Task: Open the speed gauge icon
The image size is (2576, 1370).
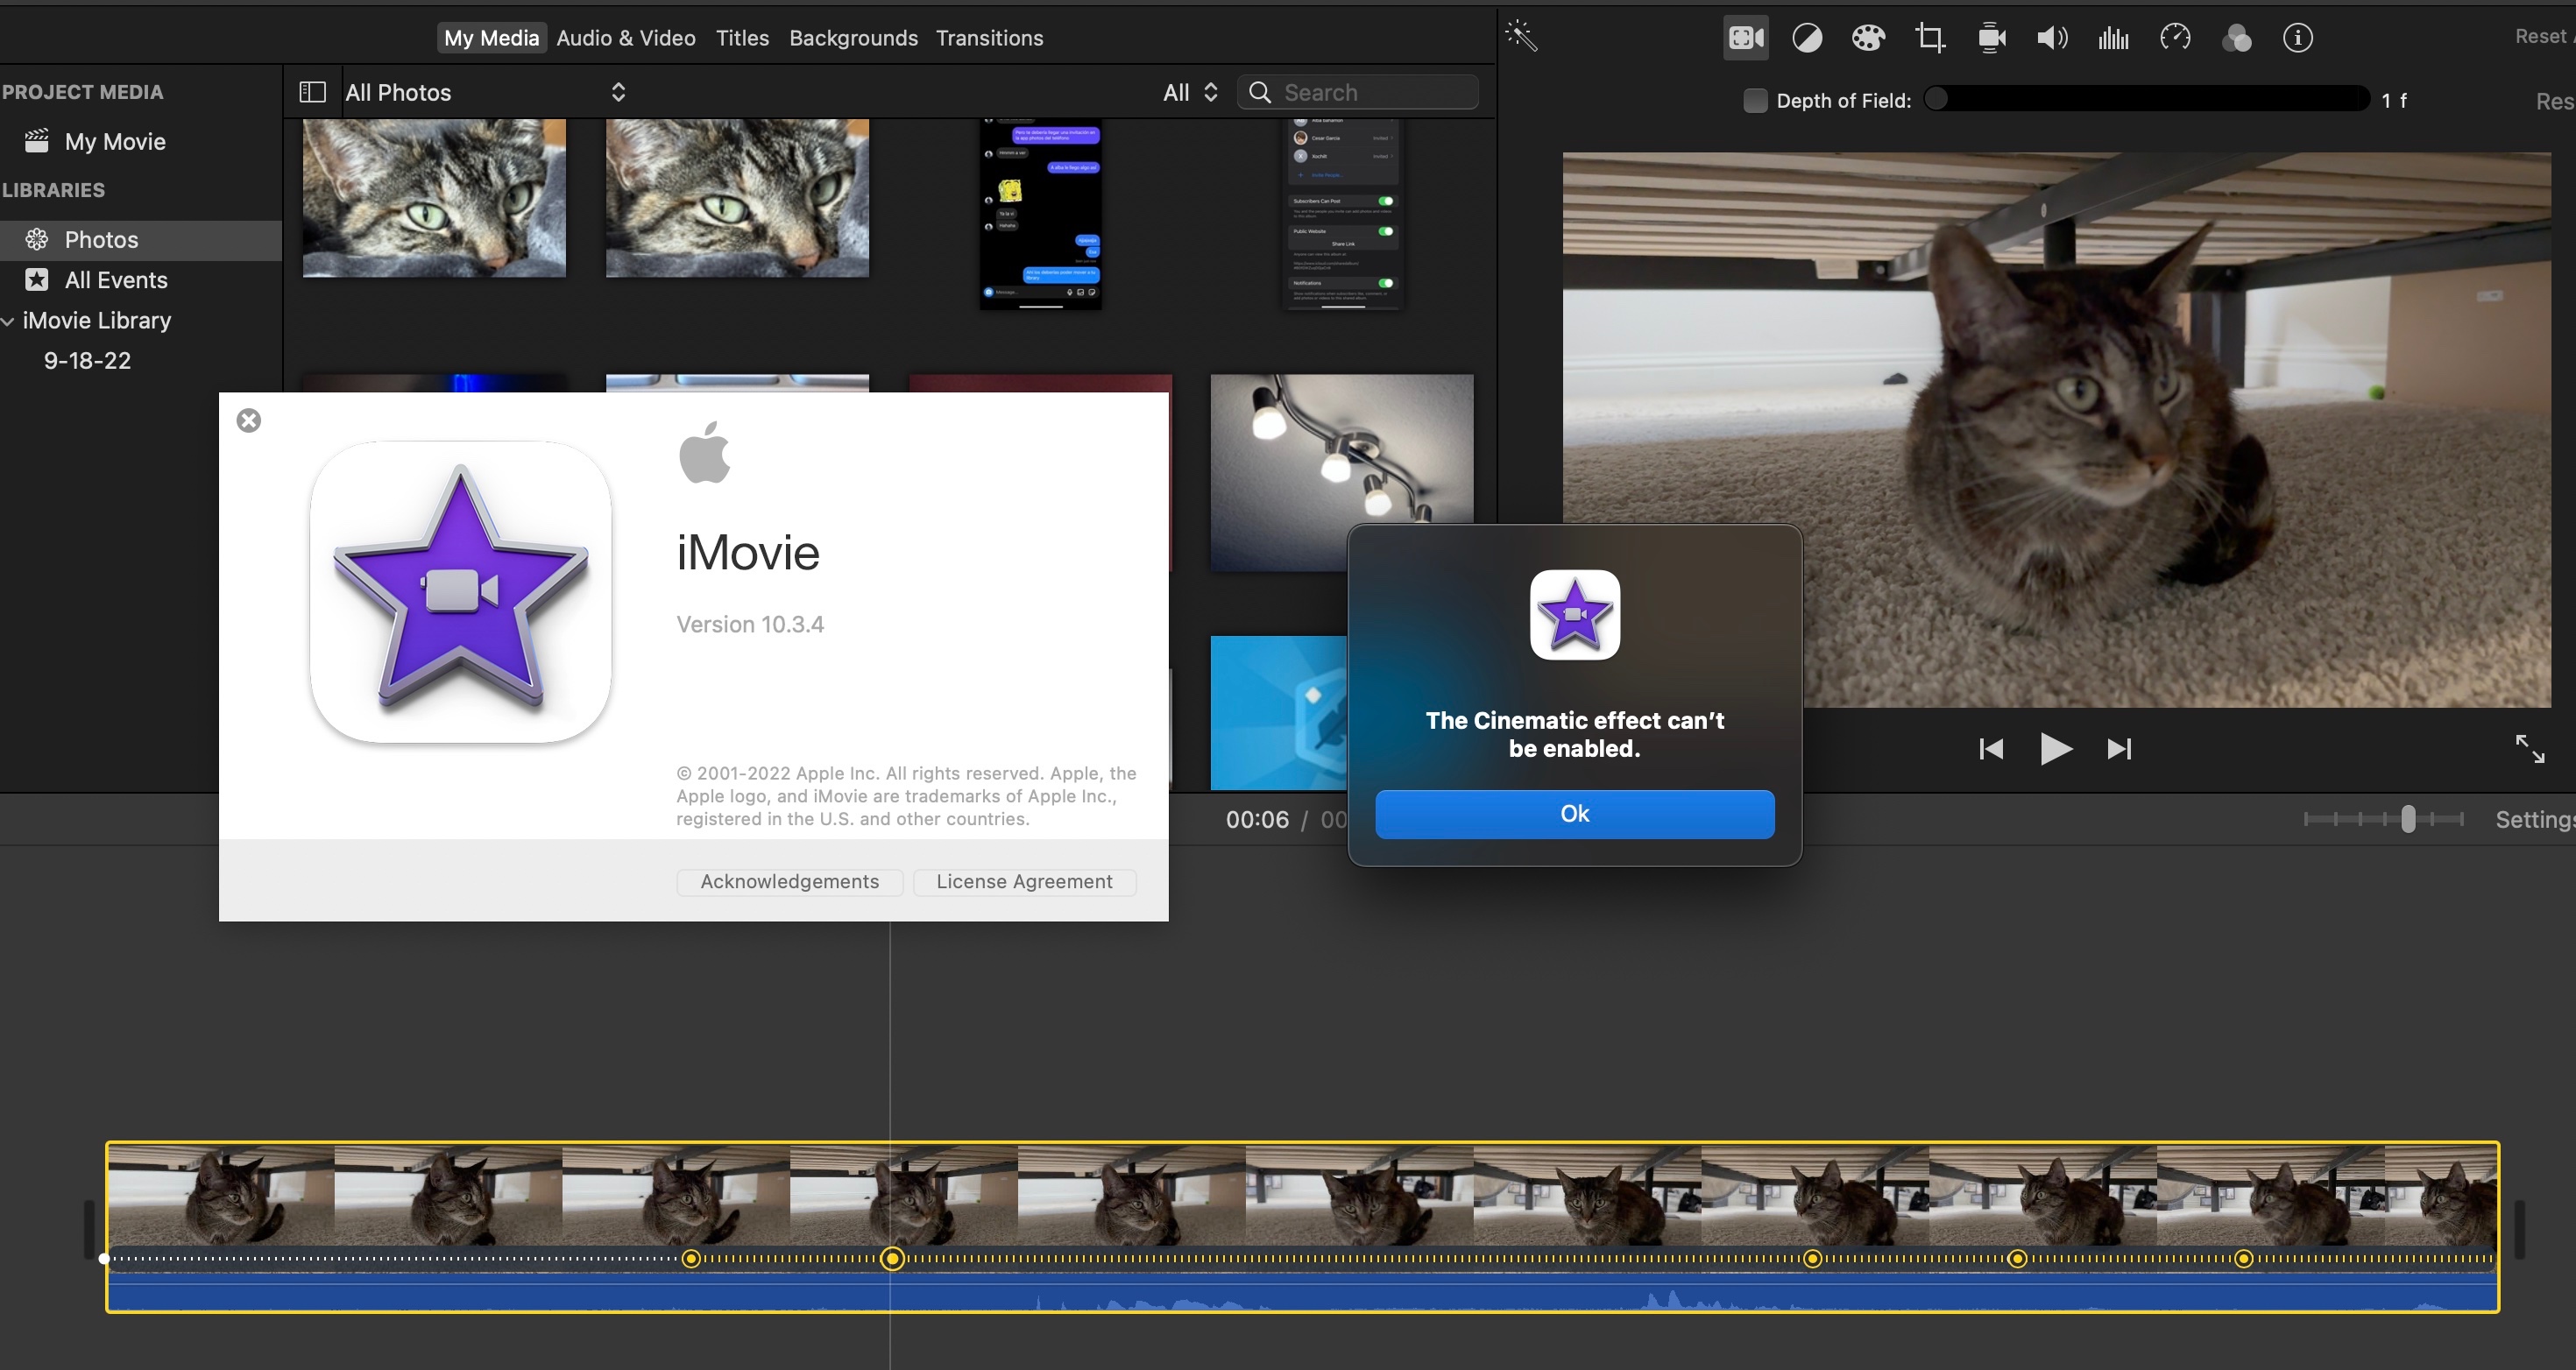Action: tap(2175, 38)
